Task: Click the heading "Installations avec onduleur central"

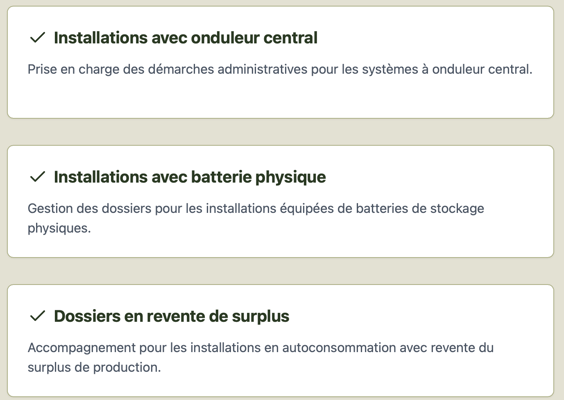Action: (x=186, y=38)
